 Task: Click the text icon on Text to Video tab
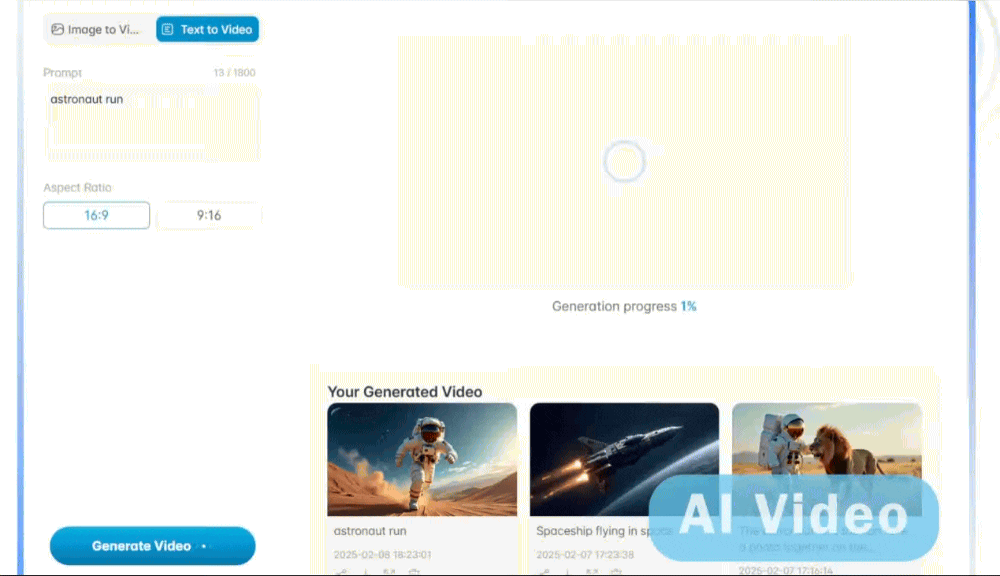[168, 29]
